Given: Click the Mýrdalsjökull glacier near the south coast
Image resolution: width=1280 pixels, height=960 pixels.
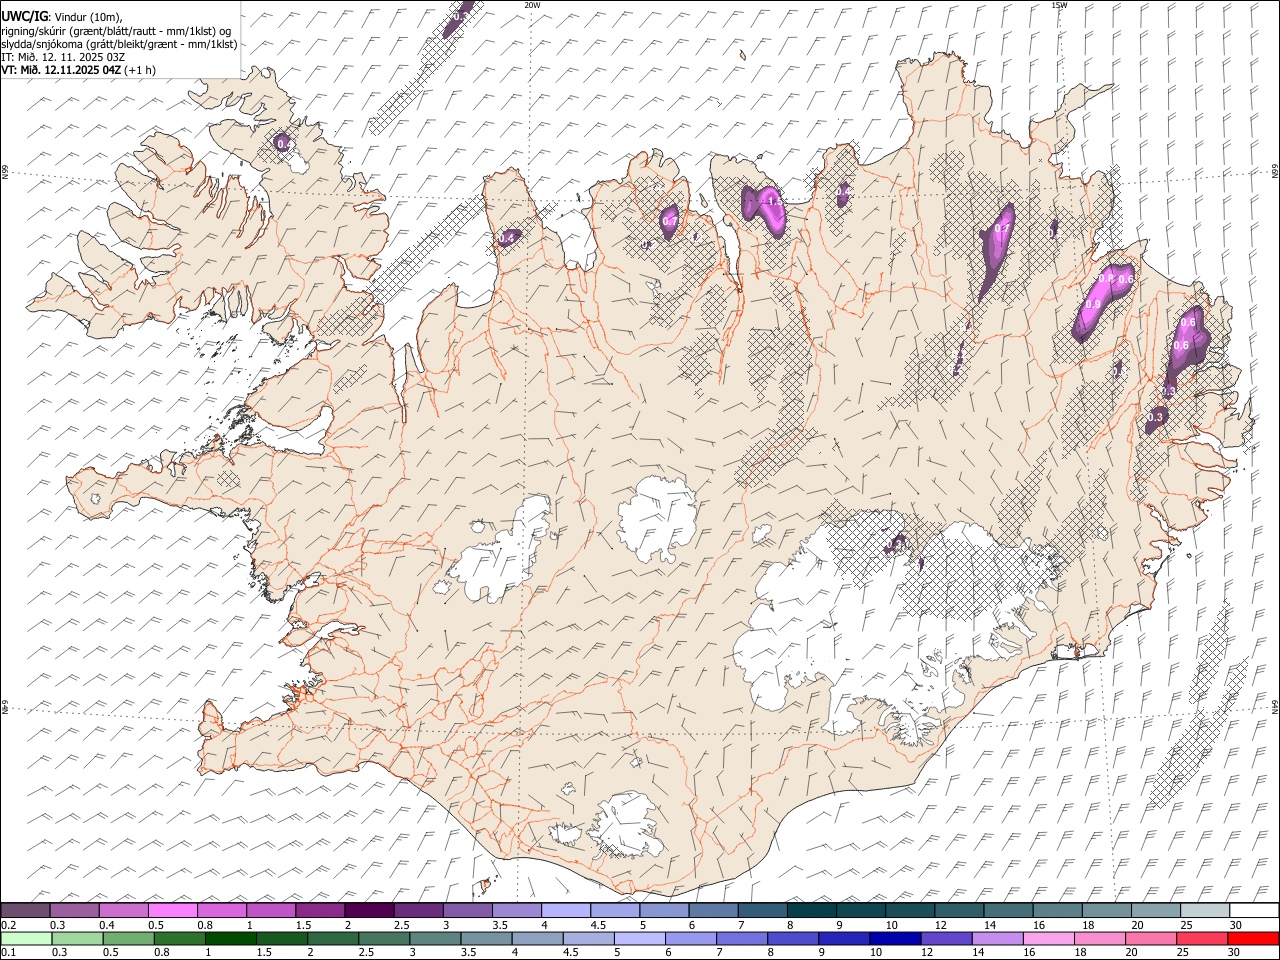Looking at the screenshot, I should pyautogui.click(x=626, y=825).
